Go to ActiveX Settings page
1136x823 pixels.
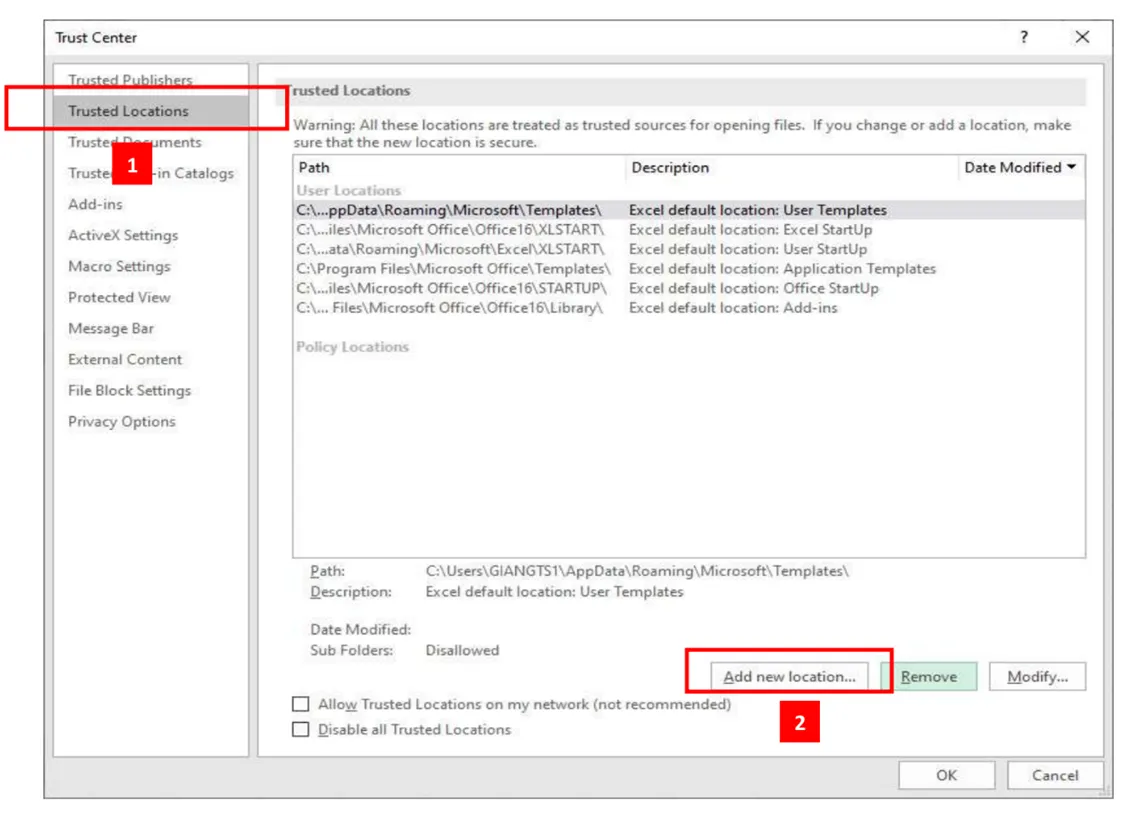tap(123, 236)
